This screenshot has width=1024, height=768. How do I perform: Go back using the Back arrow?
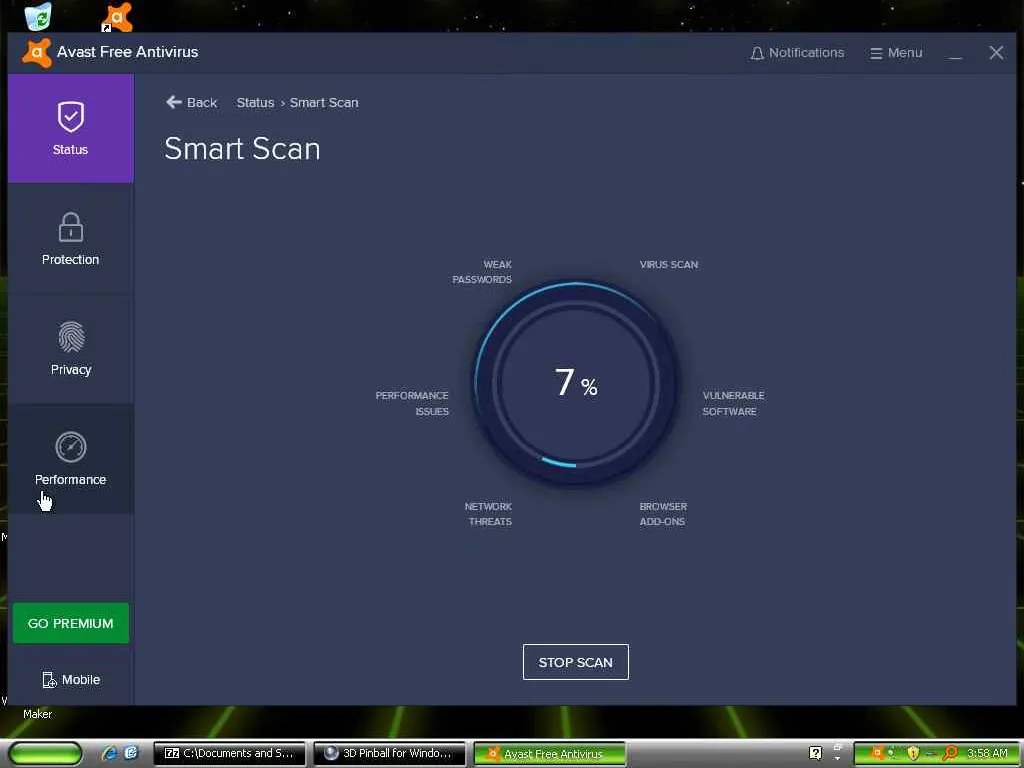pos(191,103)
